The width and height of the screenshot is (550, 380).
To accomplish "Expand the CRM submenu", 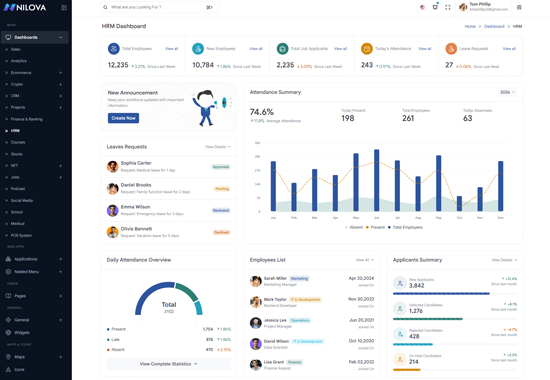I will pyautogui.click(x=60, y=96).
